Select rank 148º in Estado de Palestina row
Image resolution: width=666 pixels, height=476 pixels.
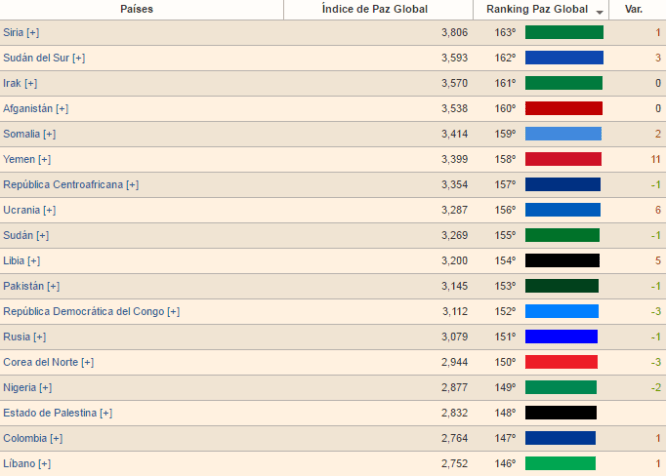coord(505,413)
